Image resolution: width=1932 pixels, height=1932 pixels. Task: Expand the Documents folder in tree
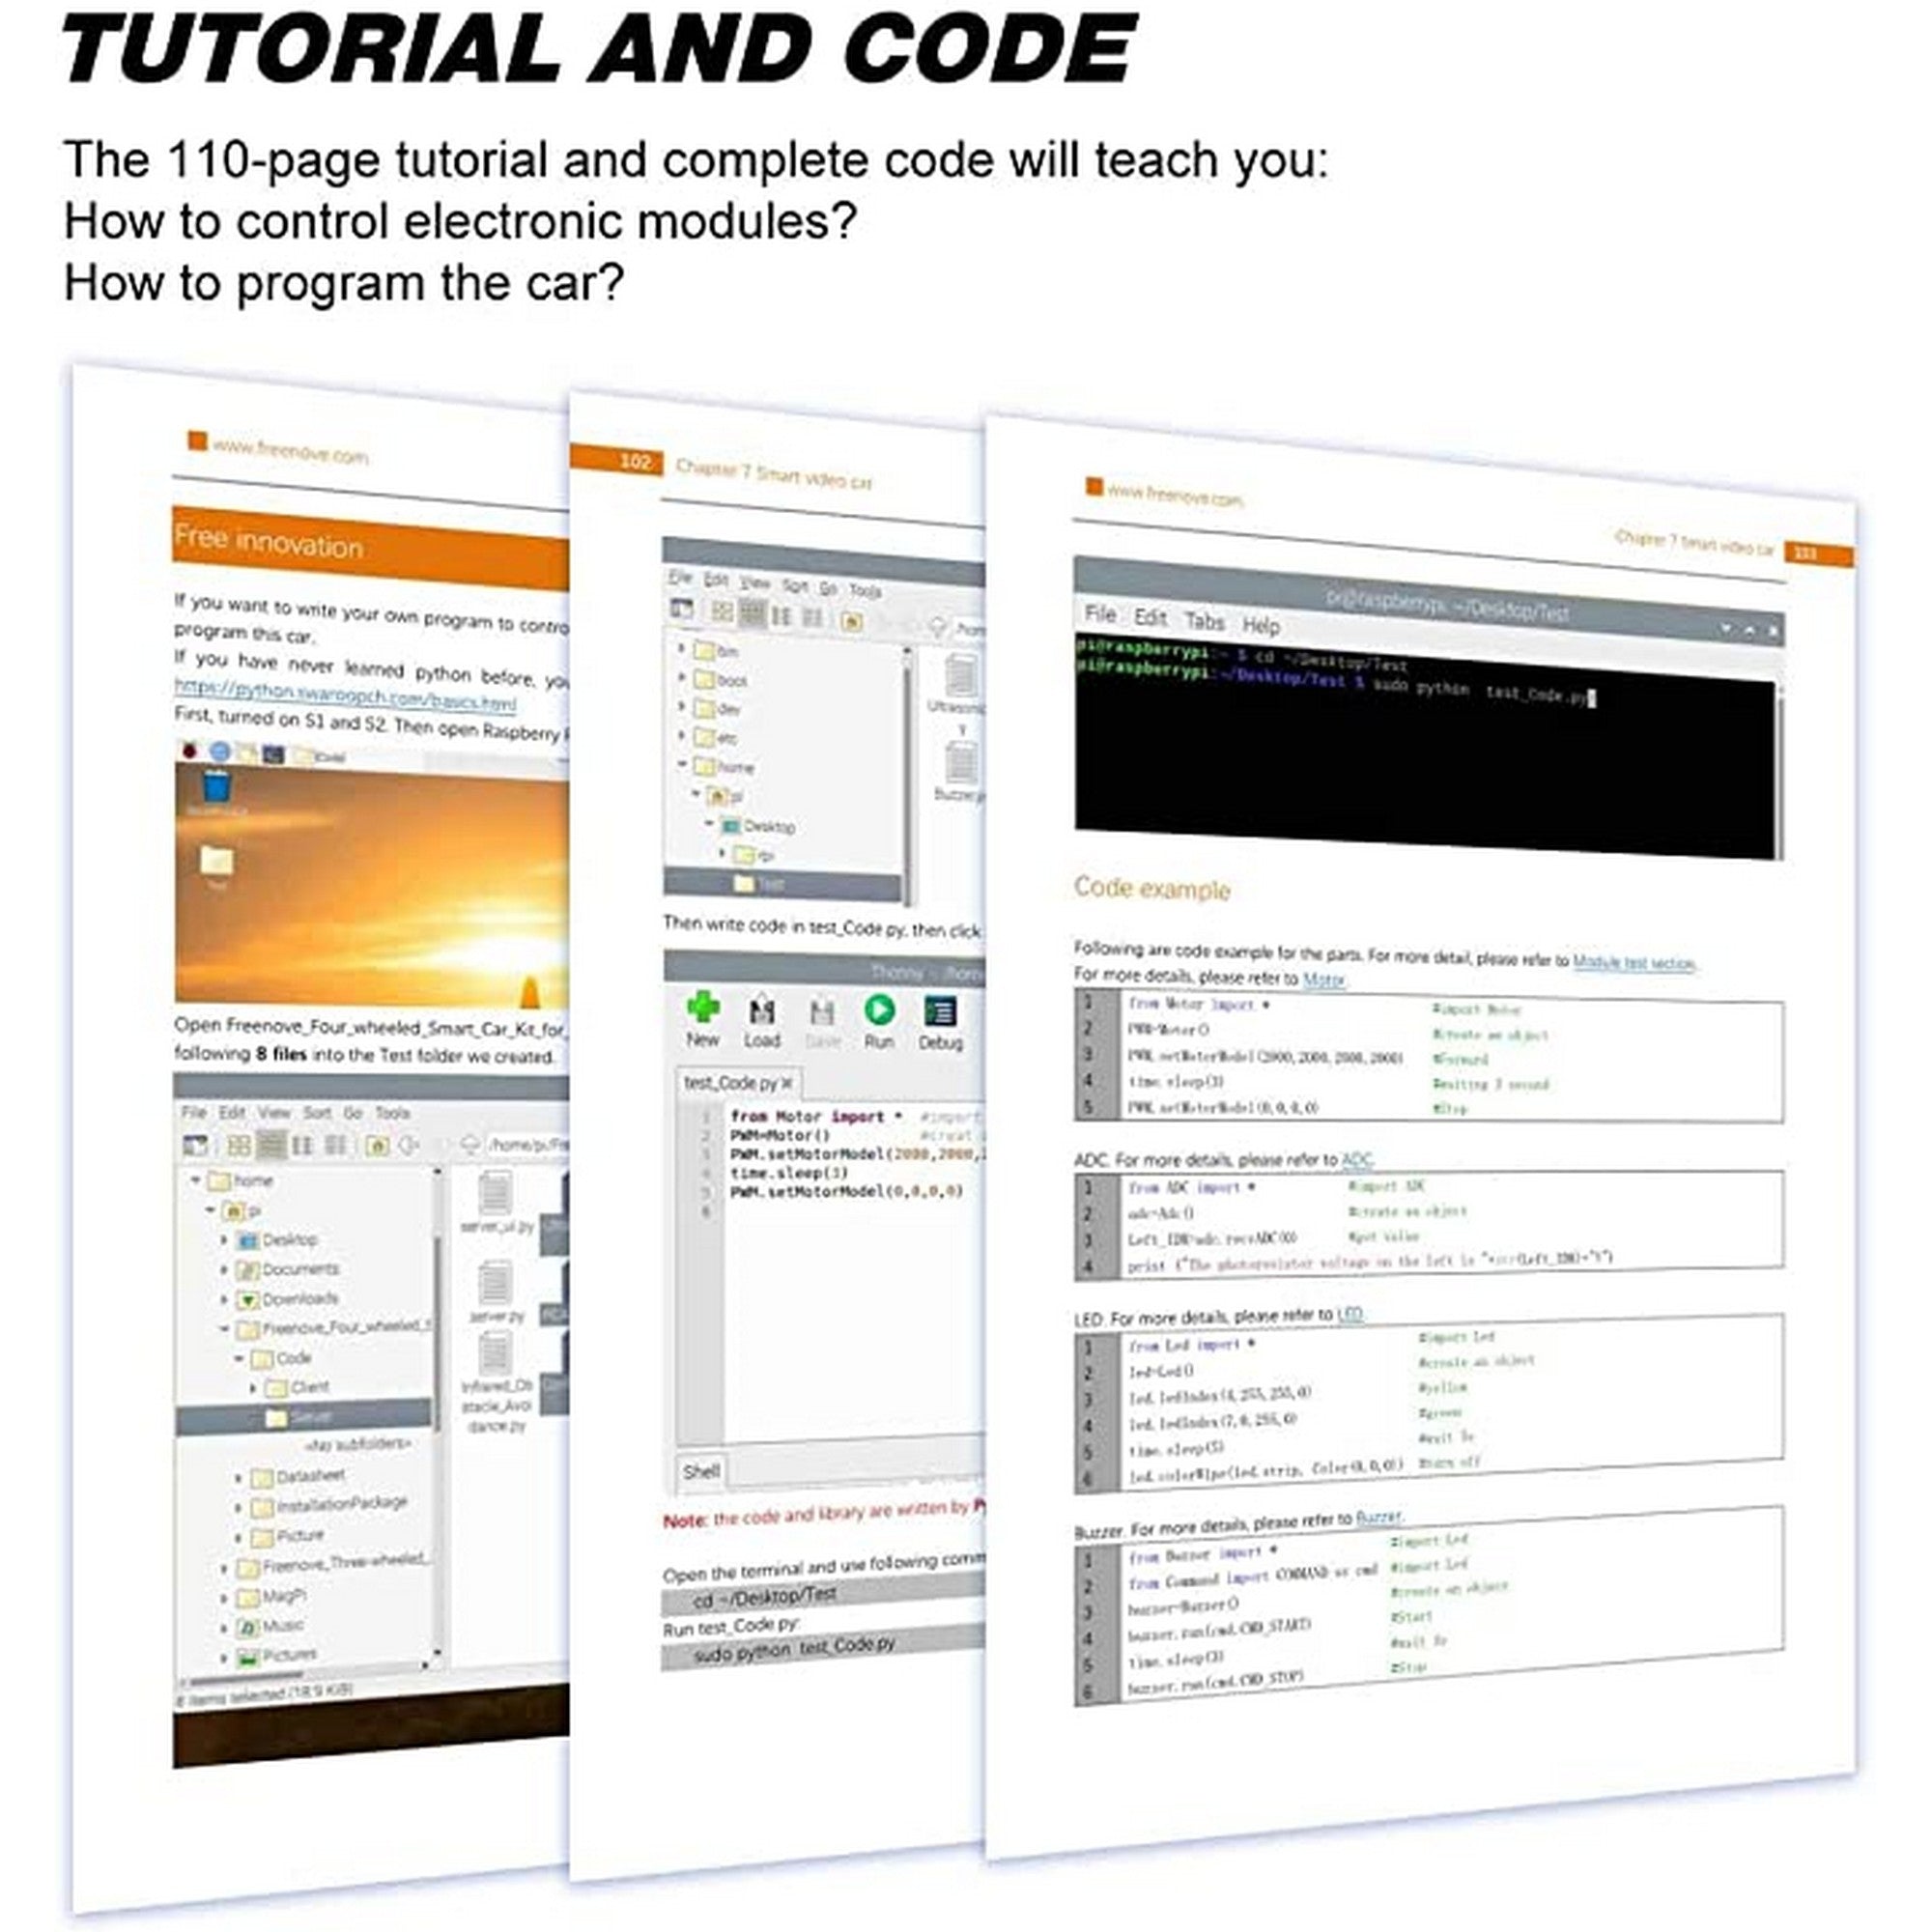[x=224, y=1270]
